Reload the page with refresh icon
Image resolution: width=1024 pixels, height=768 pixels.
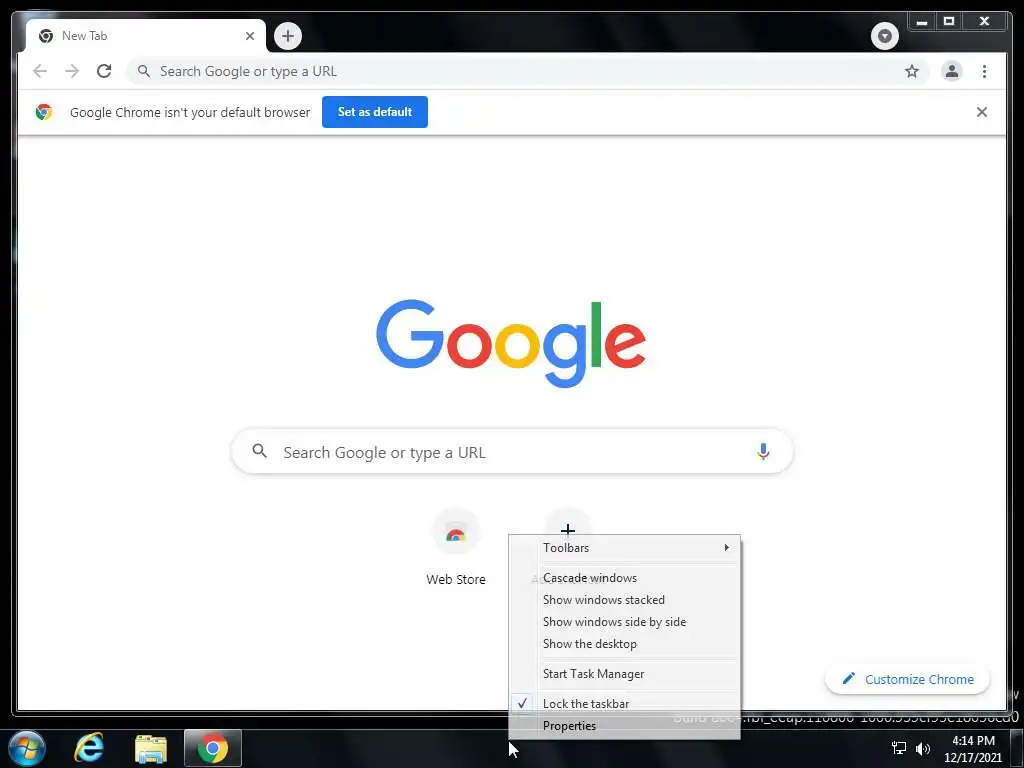(104, 71)
